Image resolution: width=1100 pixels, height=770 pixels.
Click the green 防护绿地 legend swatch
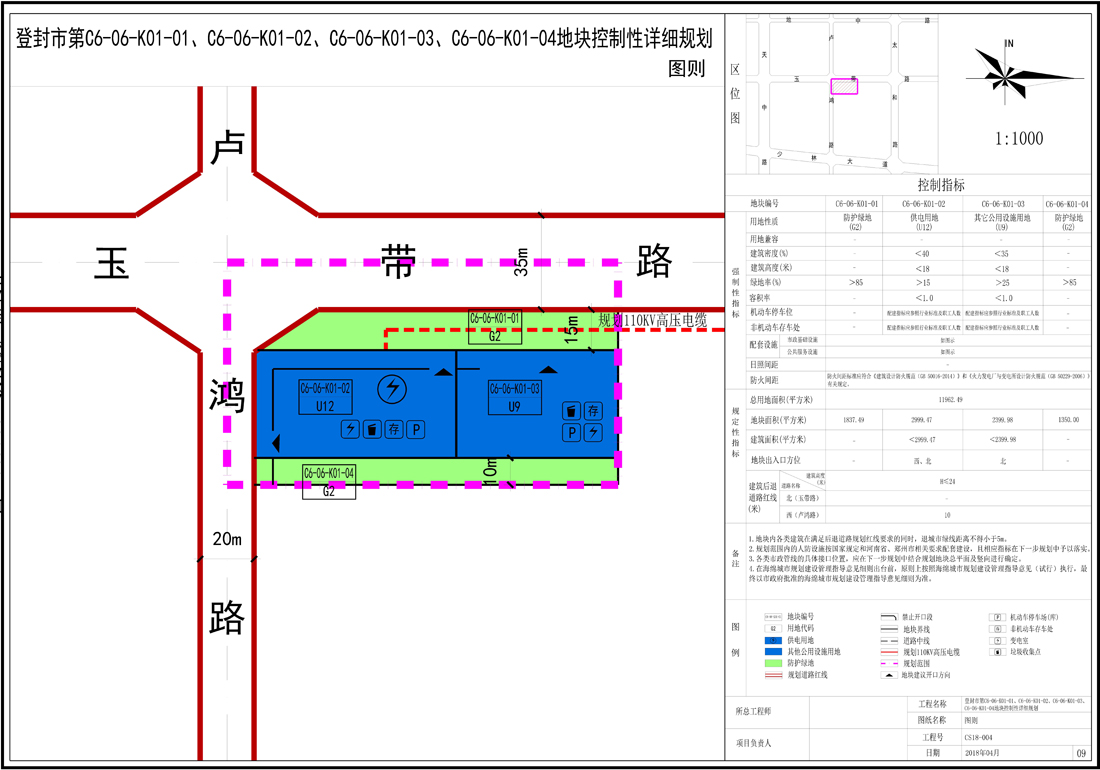[x=774, y=663]
